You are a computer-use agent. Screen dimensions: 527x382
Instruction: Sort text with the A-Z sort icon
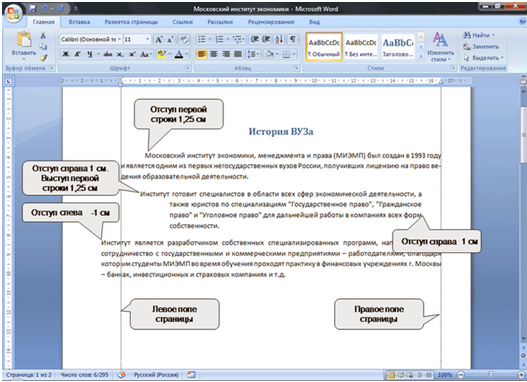(279, 40)
